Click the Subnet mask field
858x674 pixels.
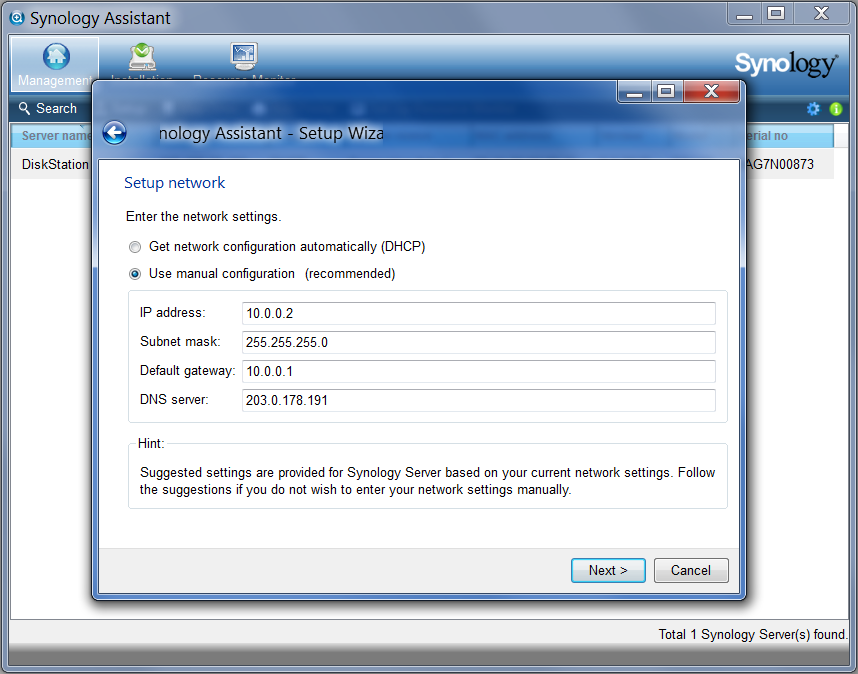click(478, 342)
